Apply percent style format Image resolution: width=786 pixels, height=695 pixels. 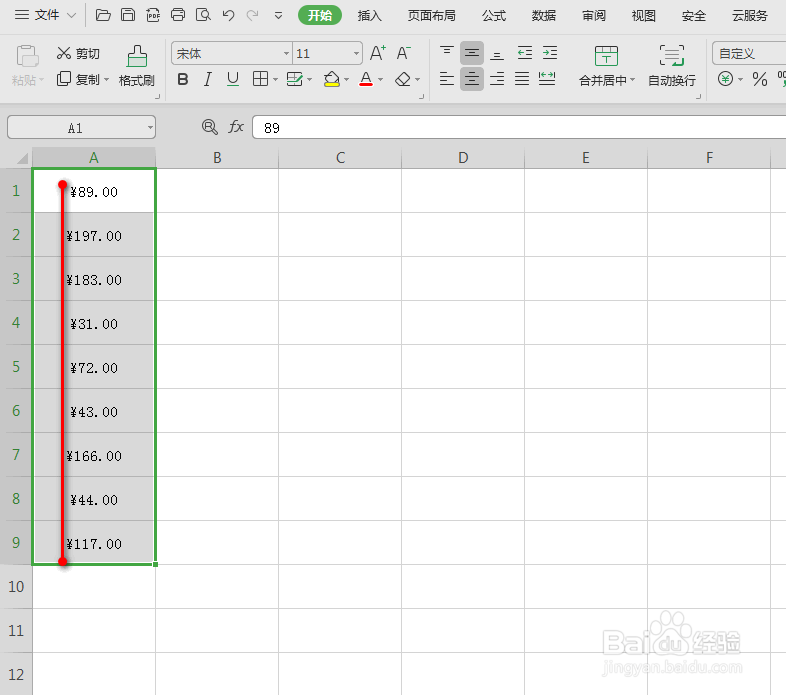pyautogui.click(x=760, y=79)
